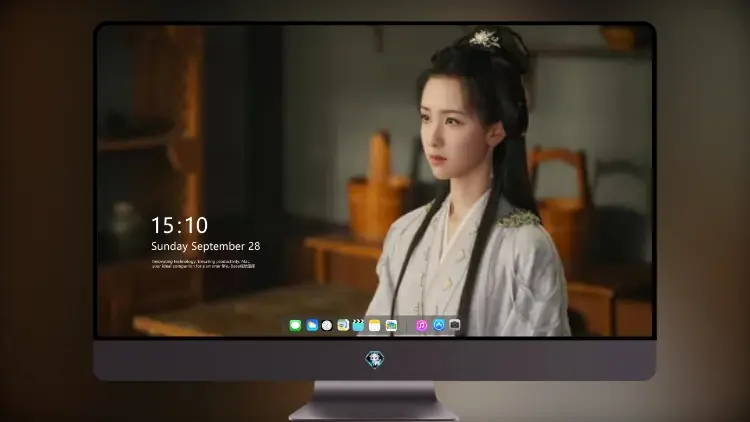Open the green Messages dock icon
The height and width of the screenshot is (422, 750).
click(295, 326)
